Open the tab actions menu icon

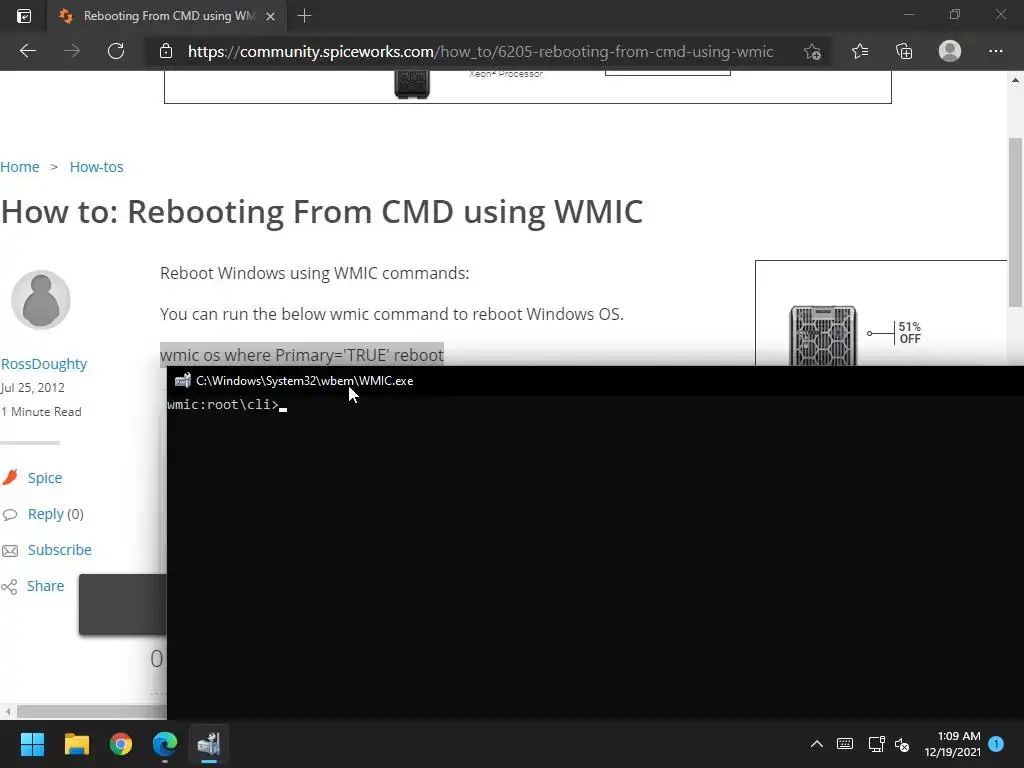click(24, 16)
